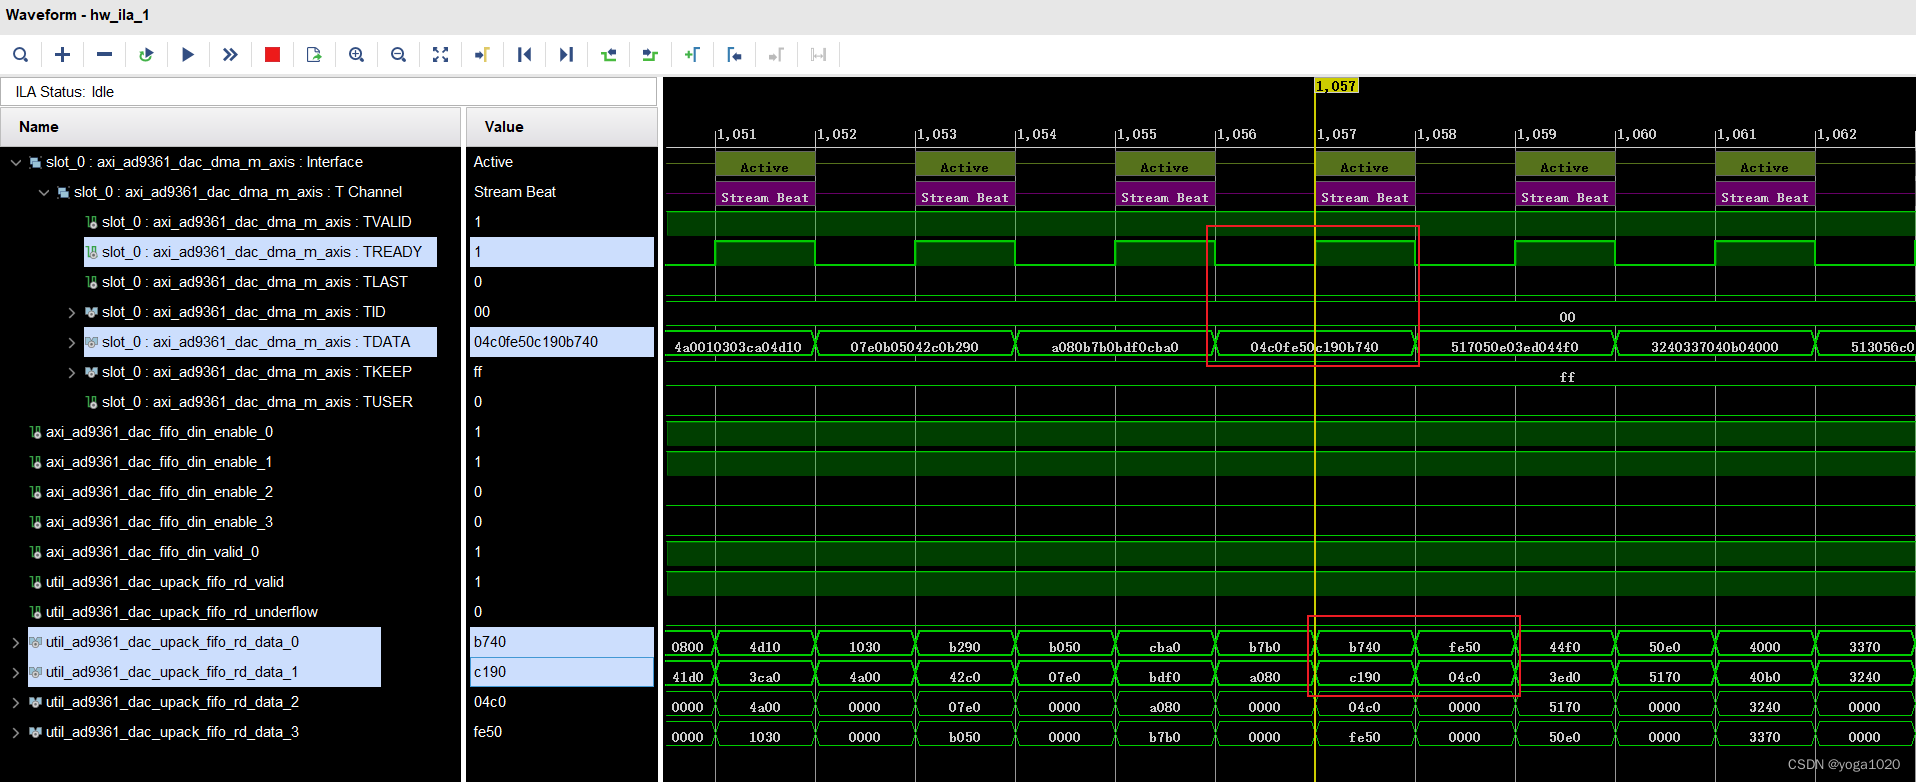Go to the end of waveform
This screenshot has width=1916, height=782.
(x=566, y=55)
